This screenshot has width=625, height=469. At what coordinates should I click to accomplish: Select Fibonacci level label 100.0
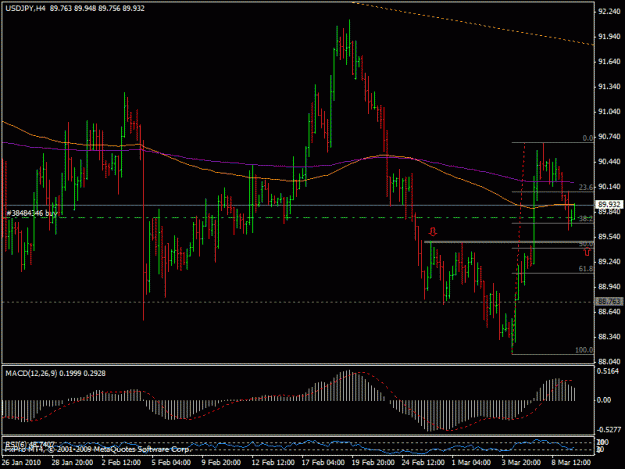(584, 350)
